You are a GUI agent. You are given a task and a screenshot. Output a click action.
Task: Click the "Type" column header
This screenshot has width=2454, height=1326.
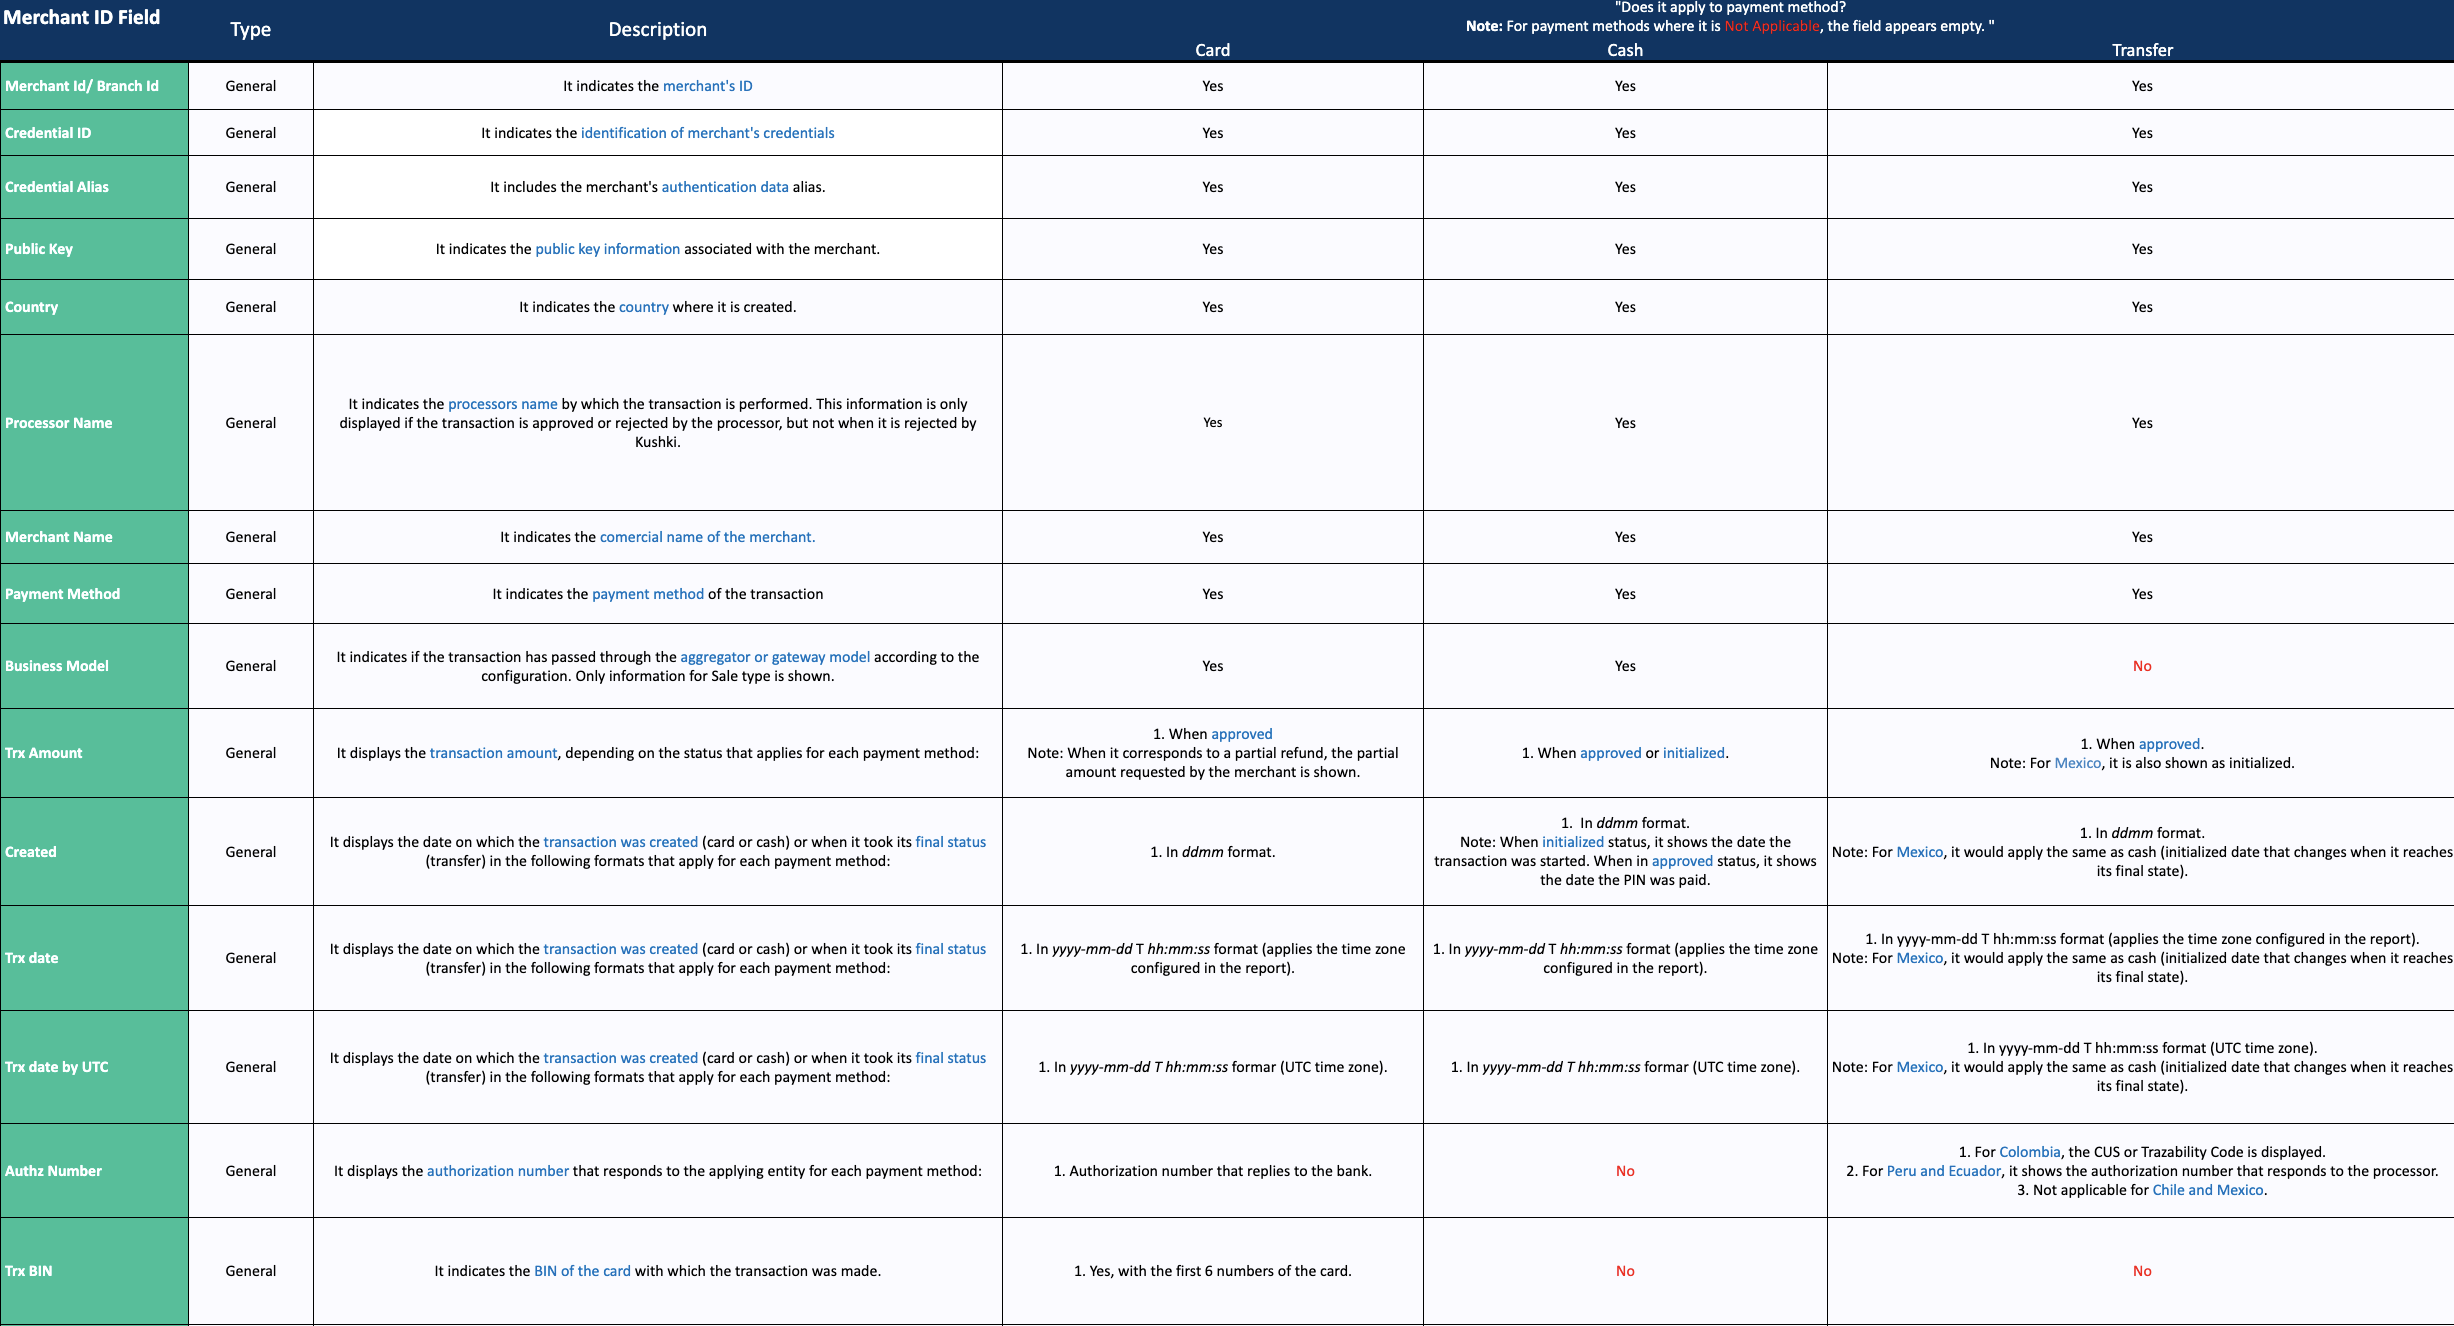point(250,30)
